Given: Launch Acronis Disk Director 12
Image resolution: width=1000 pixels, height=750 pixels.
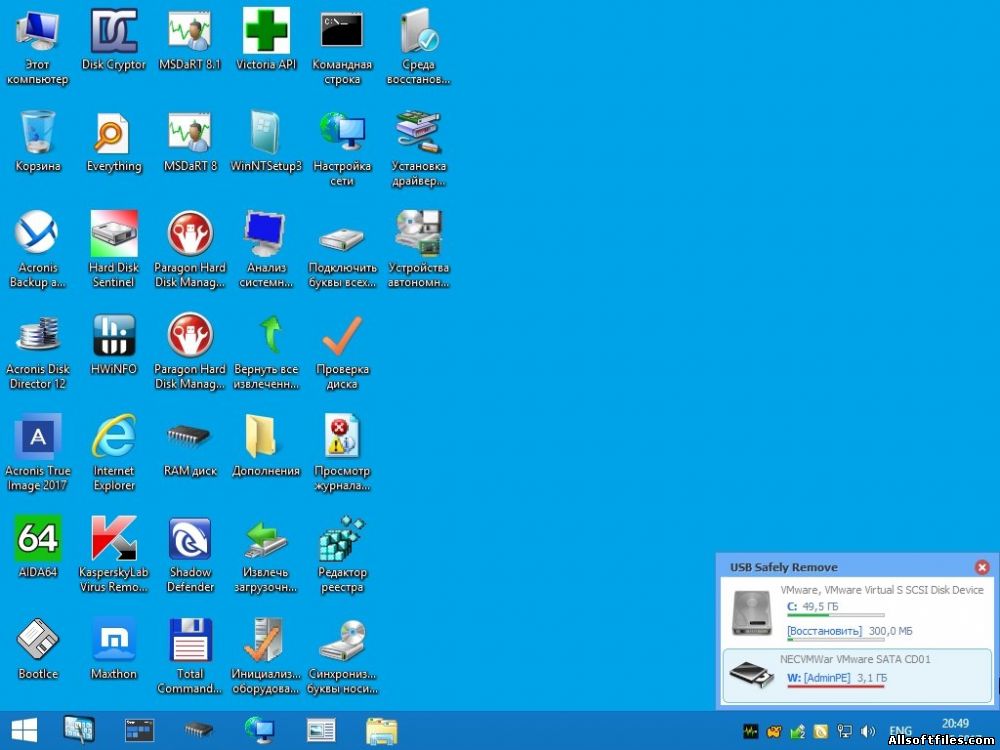Looking at the screenshot, I should pyautogui.click(x=38, y=351).
